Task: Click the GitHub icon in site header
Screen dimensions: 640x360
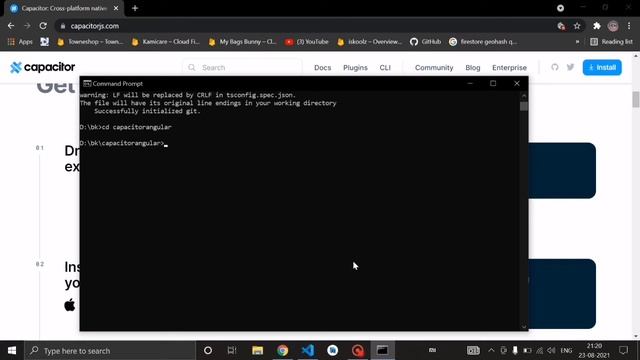Action: click(x=554, y=67)
